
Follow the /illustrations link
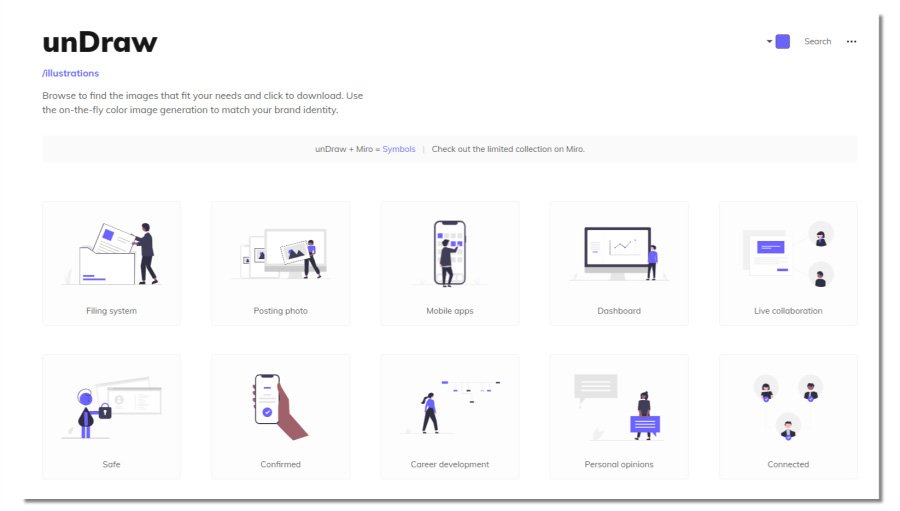pyautogui.click(x=71, y=73)
